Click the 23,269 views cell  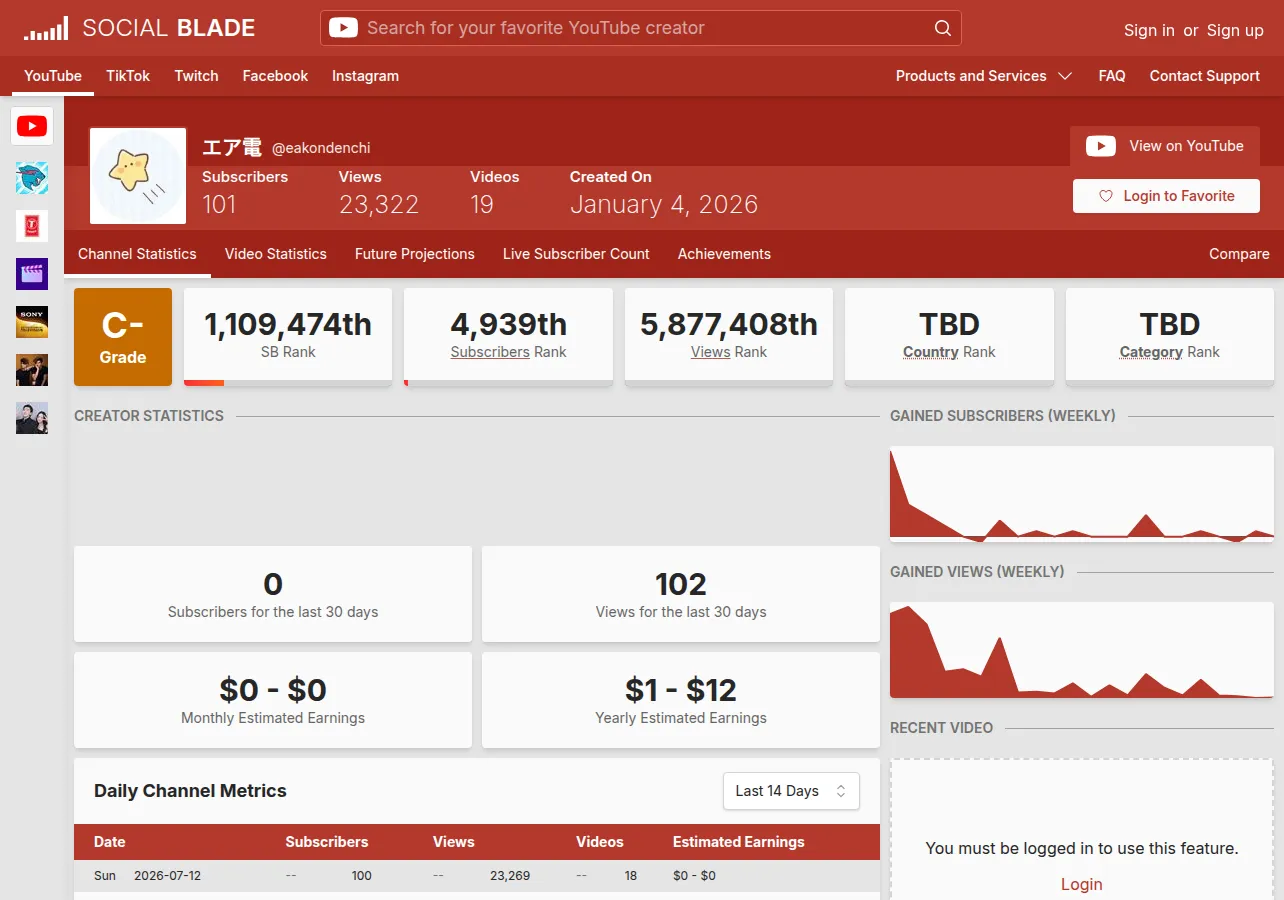pyautogui.click(x=510, y=876)
